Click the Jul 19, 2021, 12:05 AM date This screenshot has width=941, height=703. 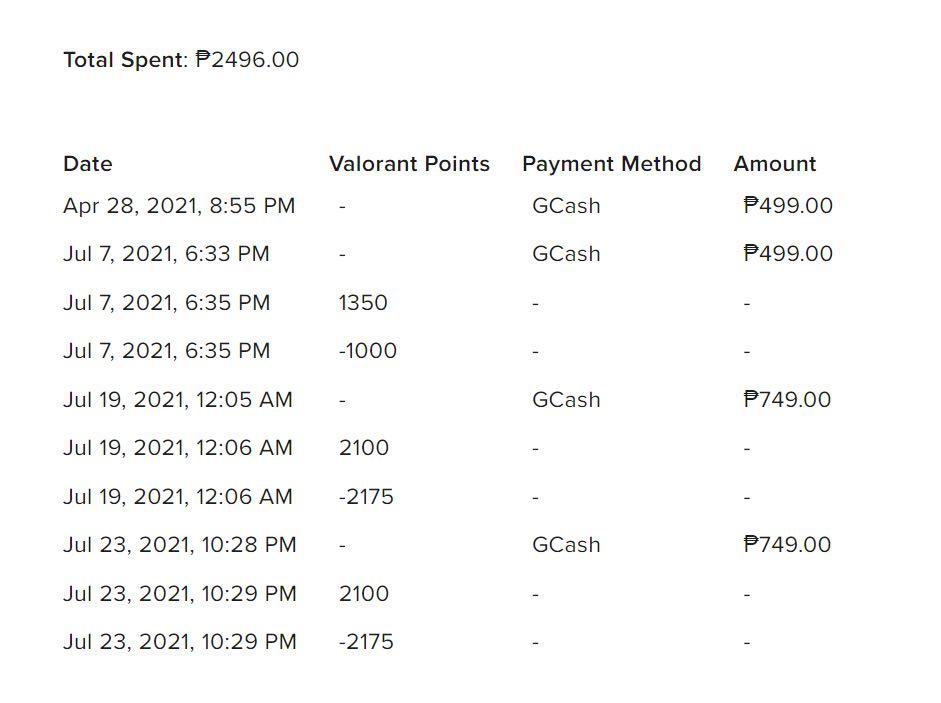(x=178, y=400)
